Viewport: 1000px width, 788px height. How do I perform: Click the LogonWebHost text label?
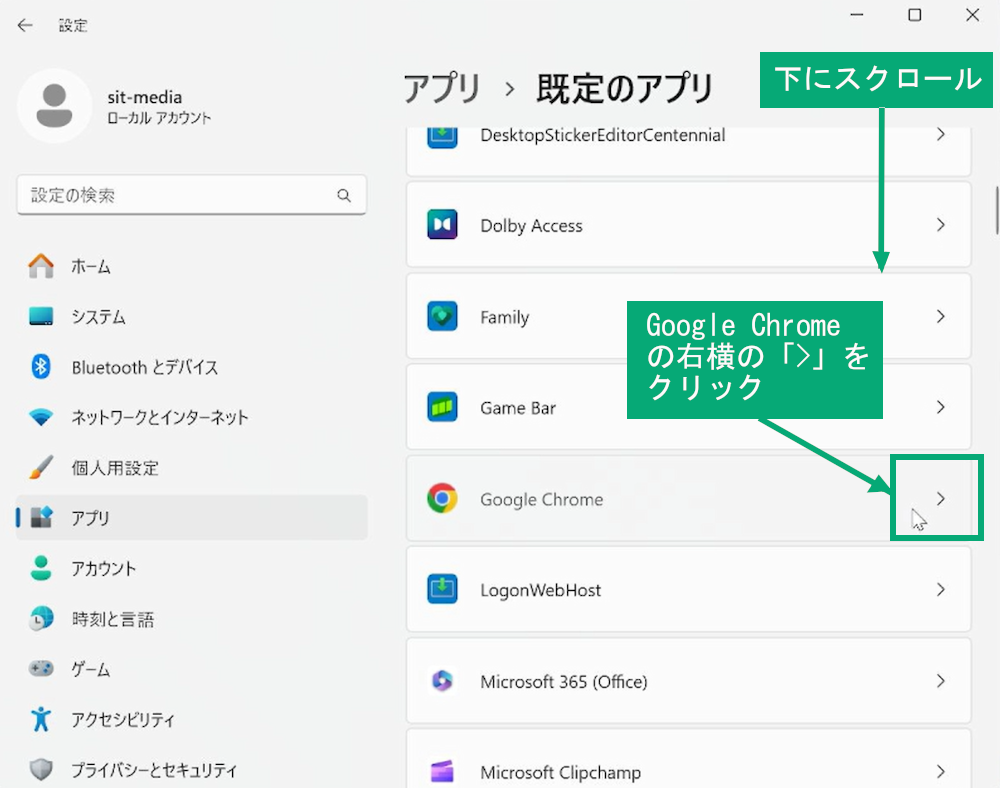click(541, 590)
